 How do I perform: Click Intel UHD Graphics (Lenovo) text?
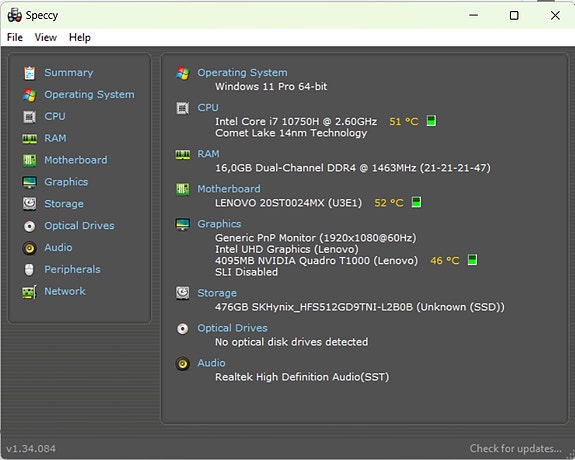tap(287, 249)
